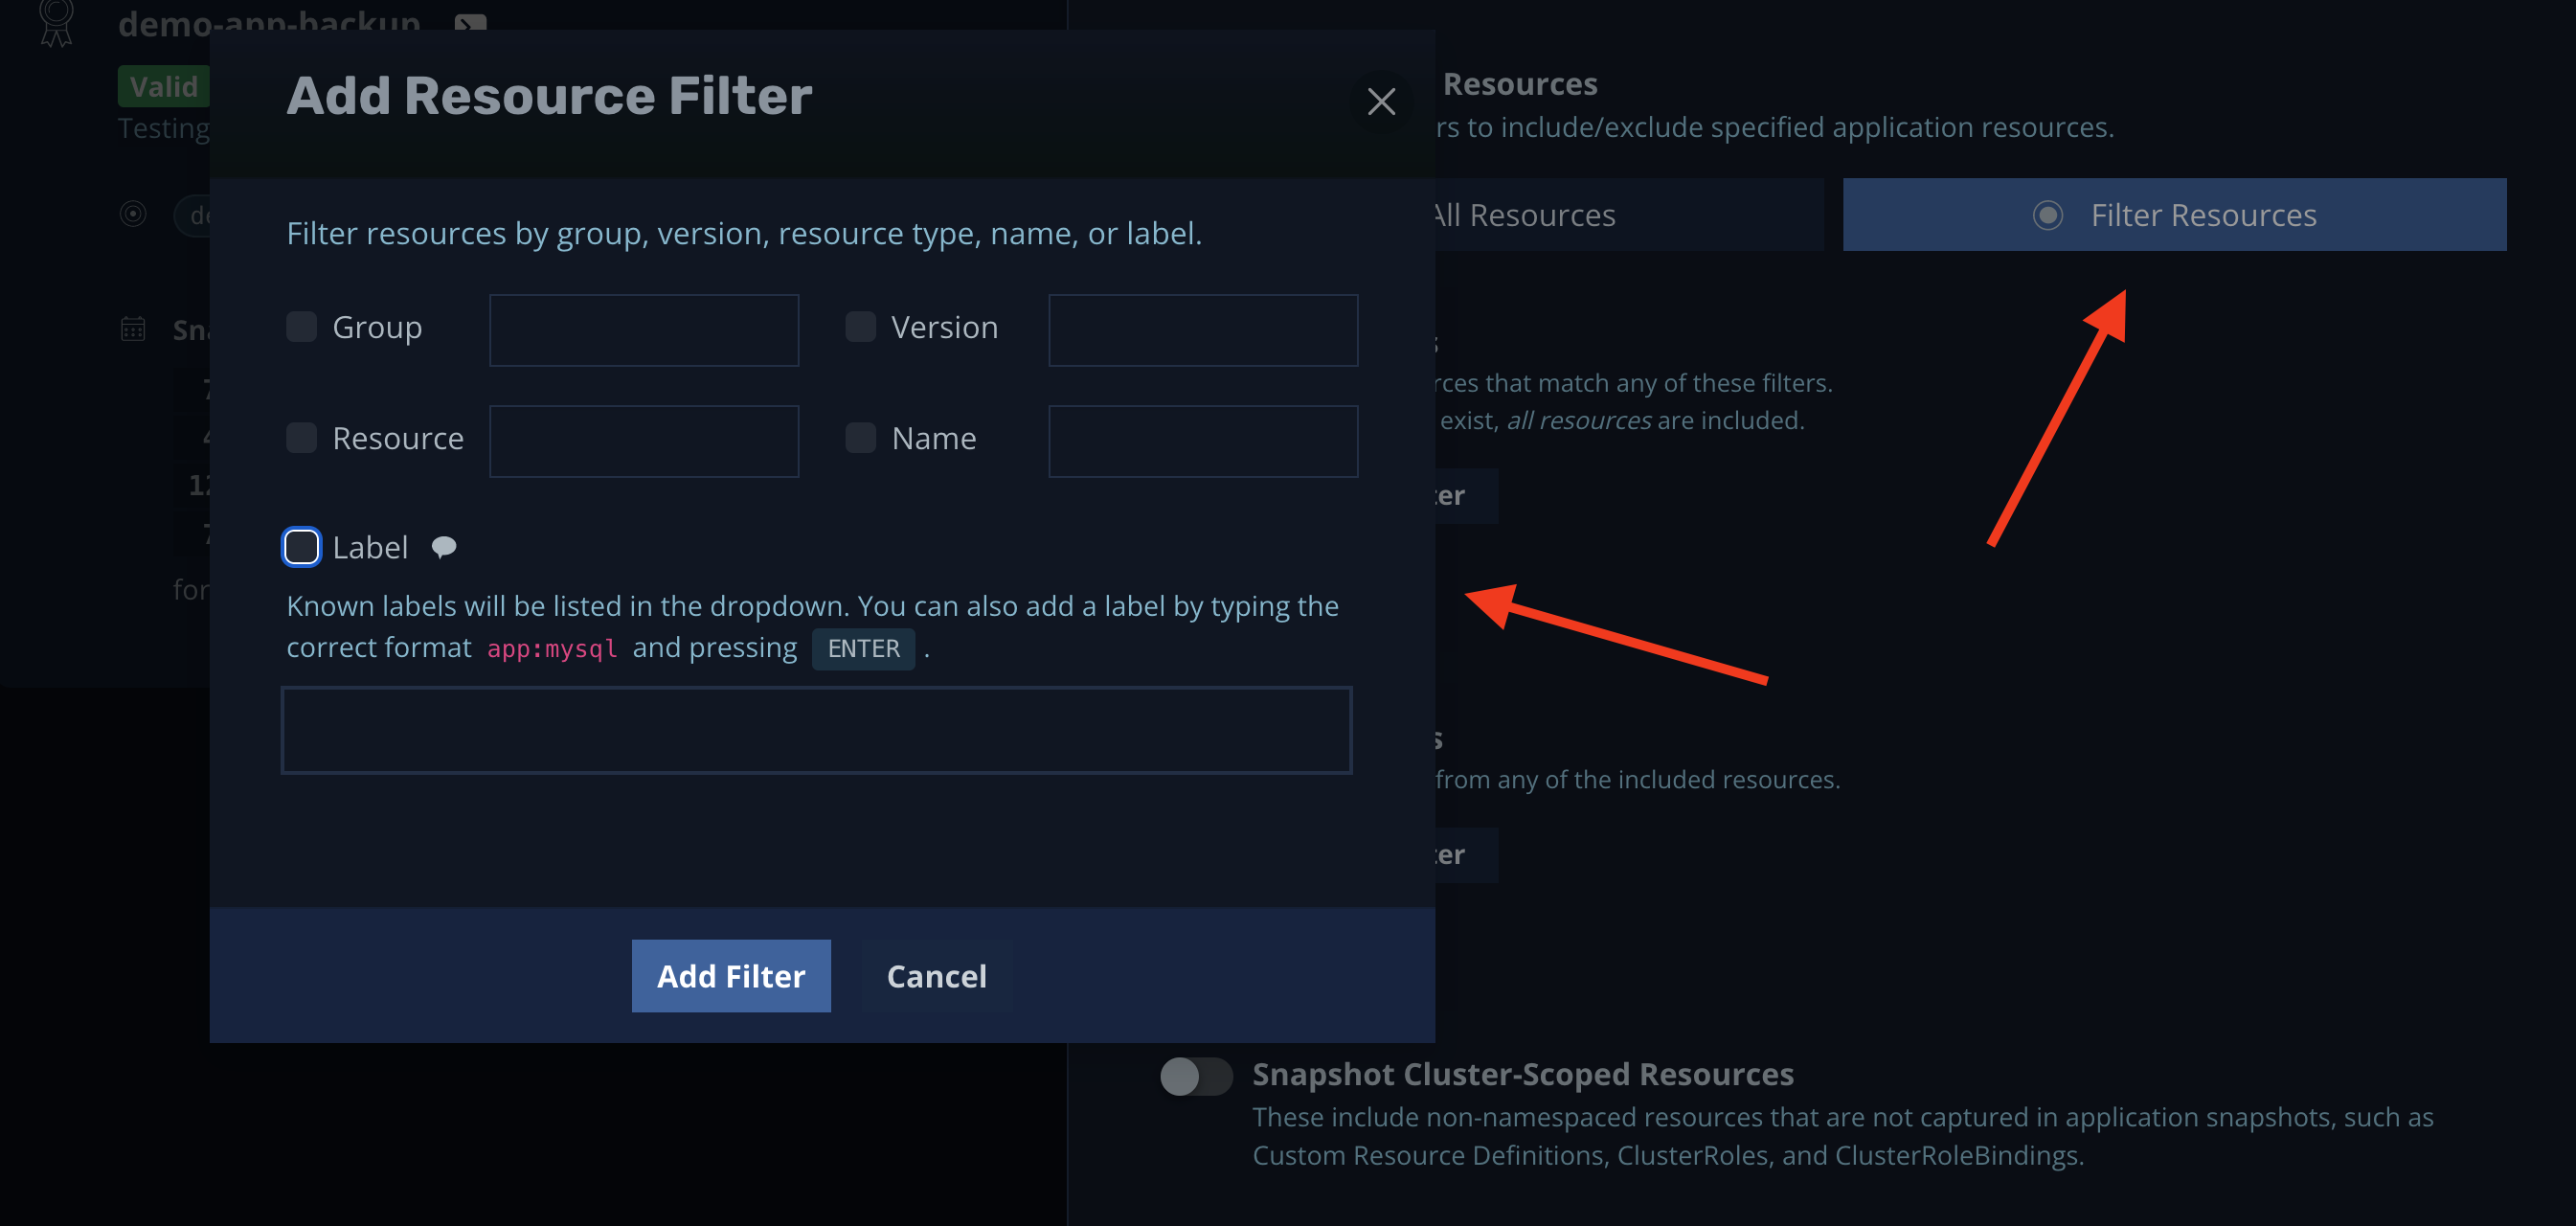The height and width of the screenshot is (1226, 2576).
Task: Enable the Group checkbox
Action: pyautogui.click(x=301, y=327)
